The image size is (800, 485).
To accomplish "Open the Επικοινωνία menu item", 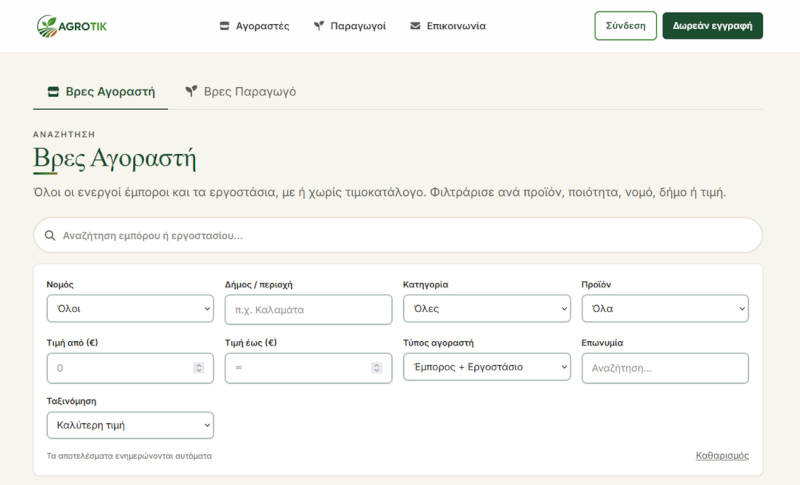I will tap(448, 25).
